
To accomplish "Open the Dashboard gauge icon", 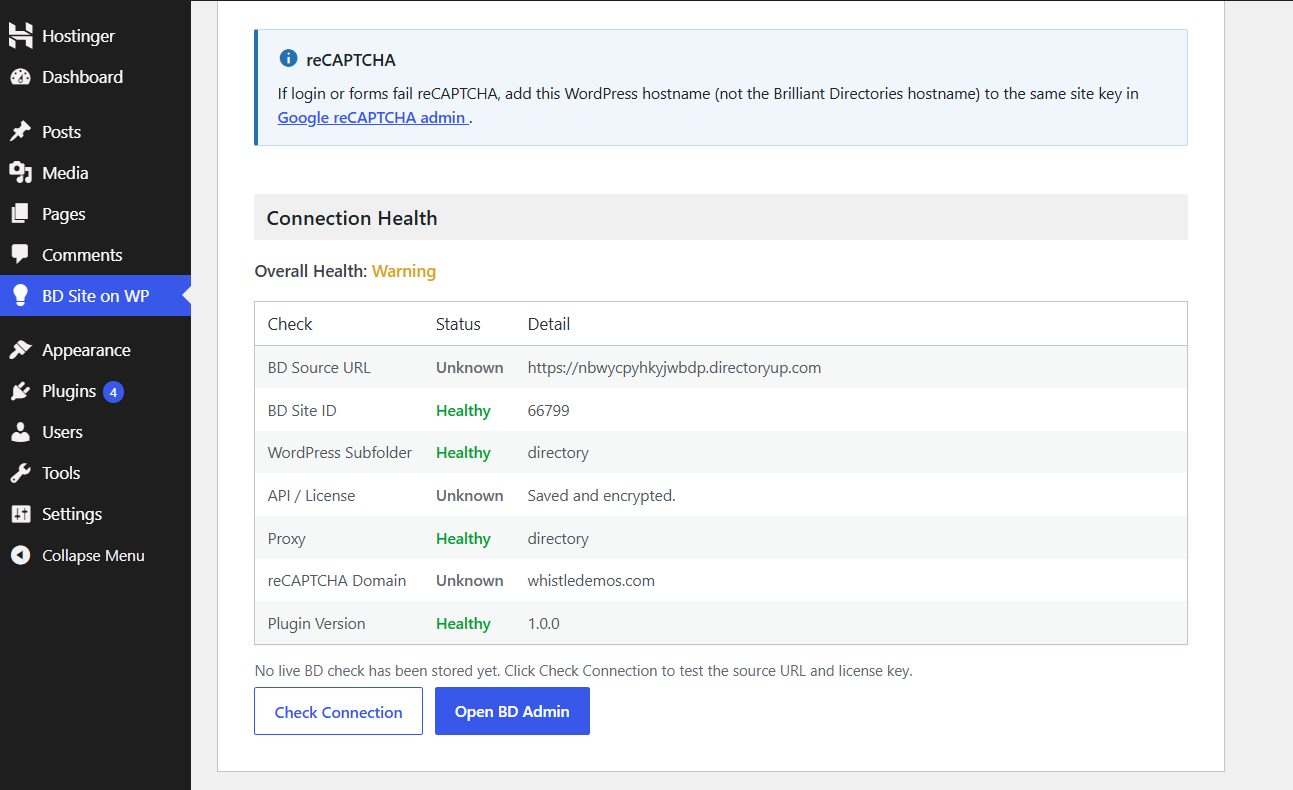I will pos(20,77).
